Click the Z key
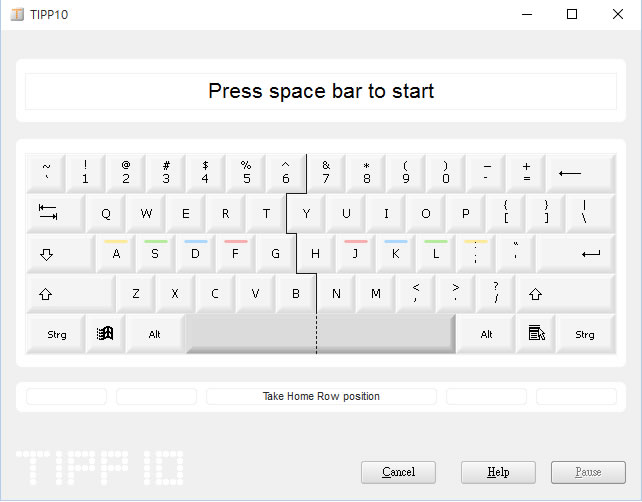 coord(136,294)
